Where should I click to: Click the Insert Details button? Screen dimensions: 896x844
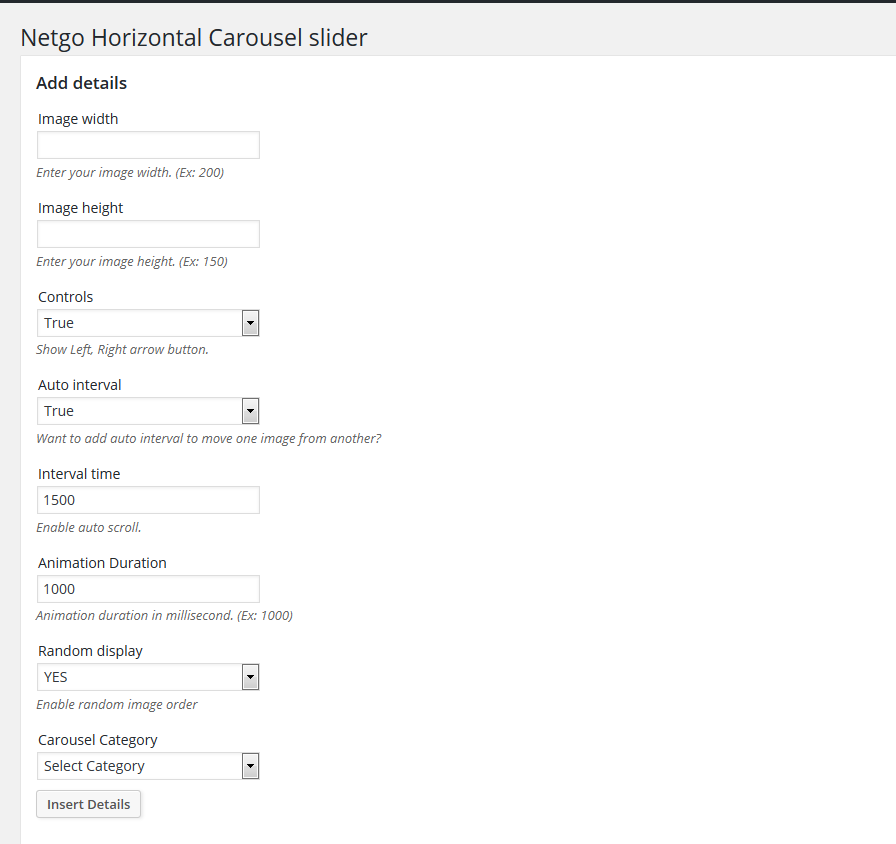point(89,804)
